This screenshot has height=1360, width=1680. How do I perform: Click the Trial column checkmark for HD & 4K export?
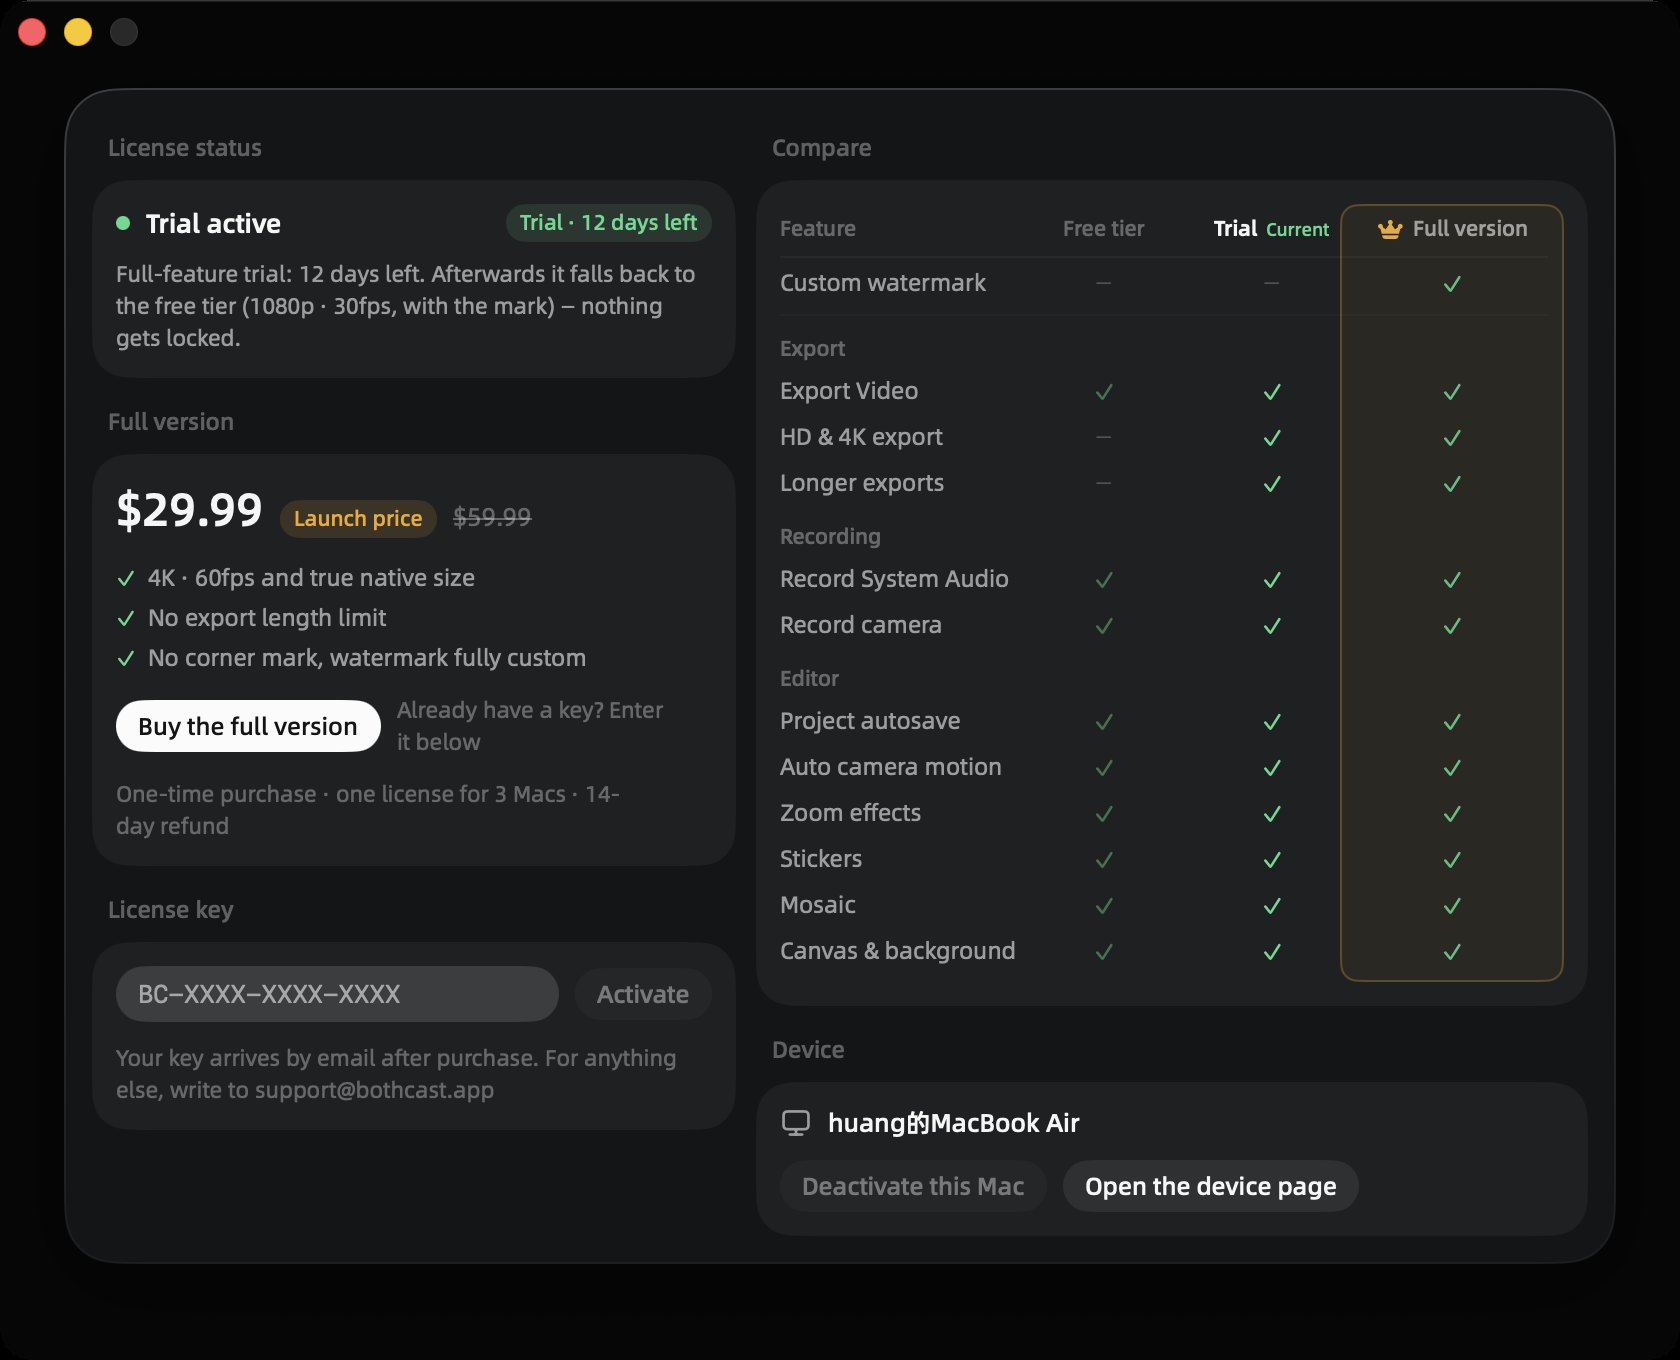1272,438
